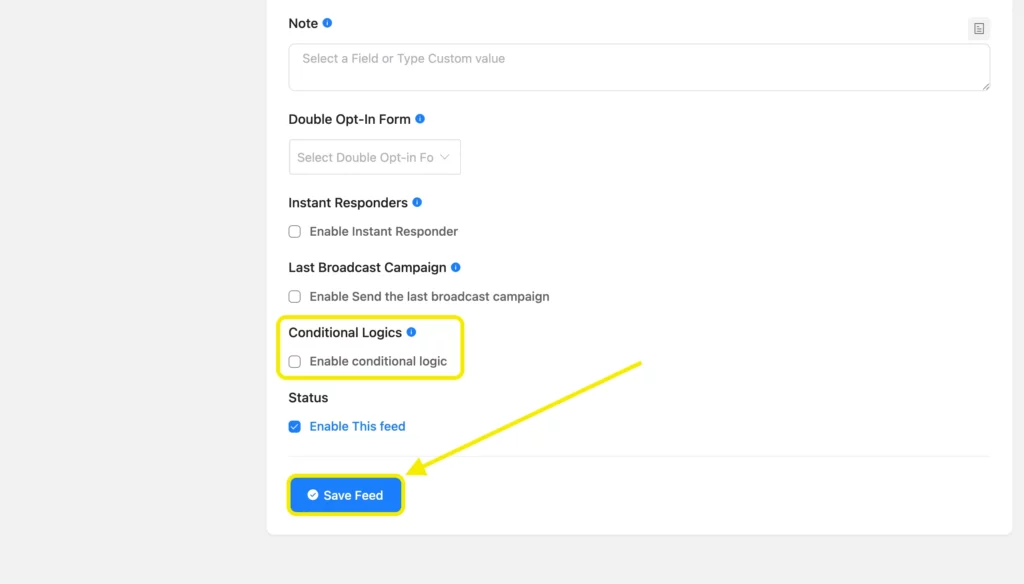1024x584 pixels.
Task: Click the checkmark icon inside Save Feed
Action: point(313,495)
